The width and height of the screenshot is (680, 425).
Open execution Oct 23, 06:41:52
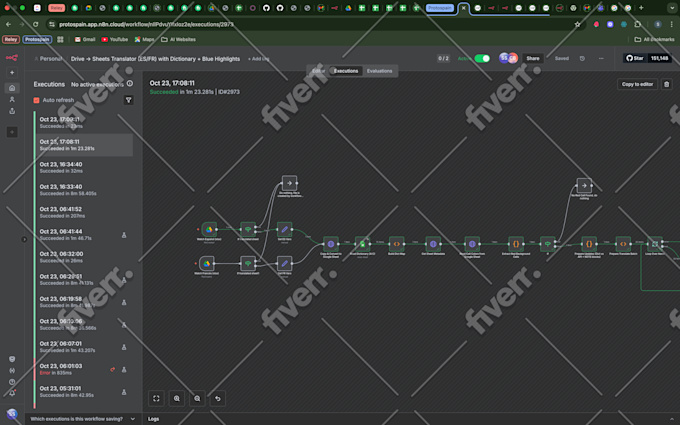[x=85, y=212]
